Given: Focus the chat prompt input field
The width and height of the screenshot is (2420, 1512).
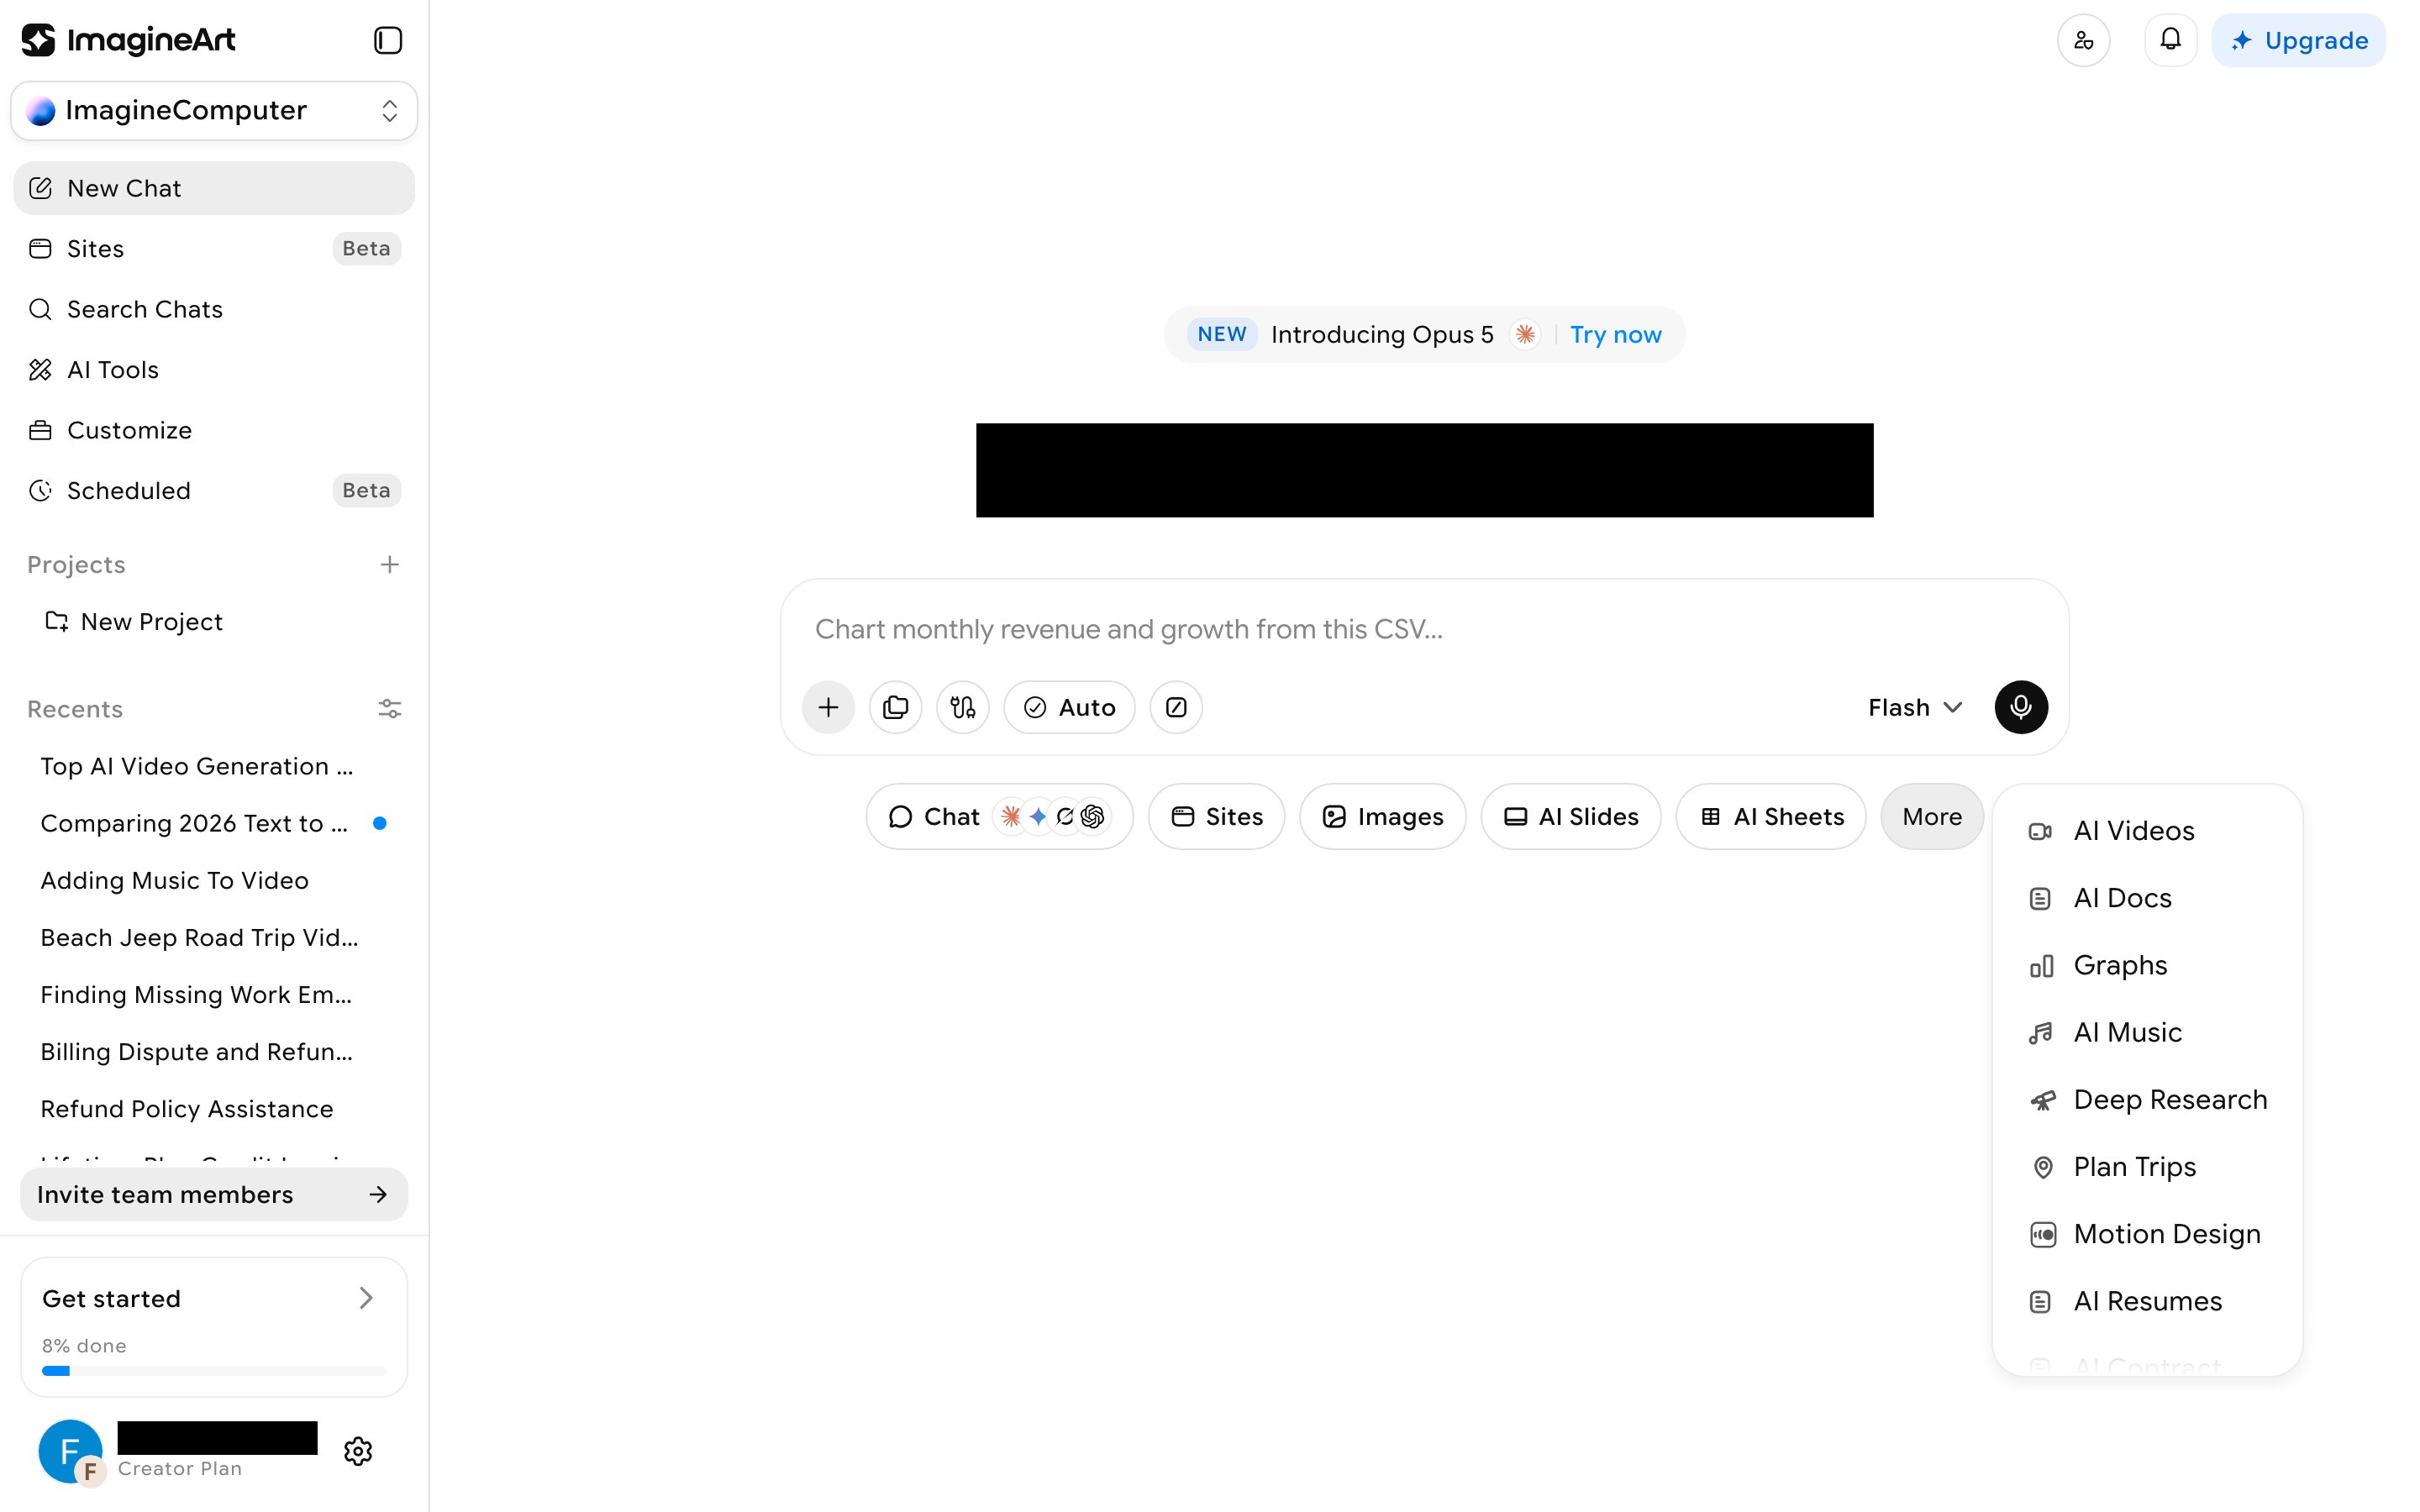Looking at the screenshot, I should (1425, 629).
